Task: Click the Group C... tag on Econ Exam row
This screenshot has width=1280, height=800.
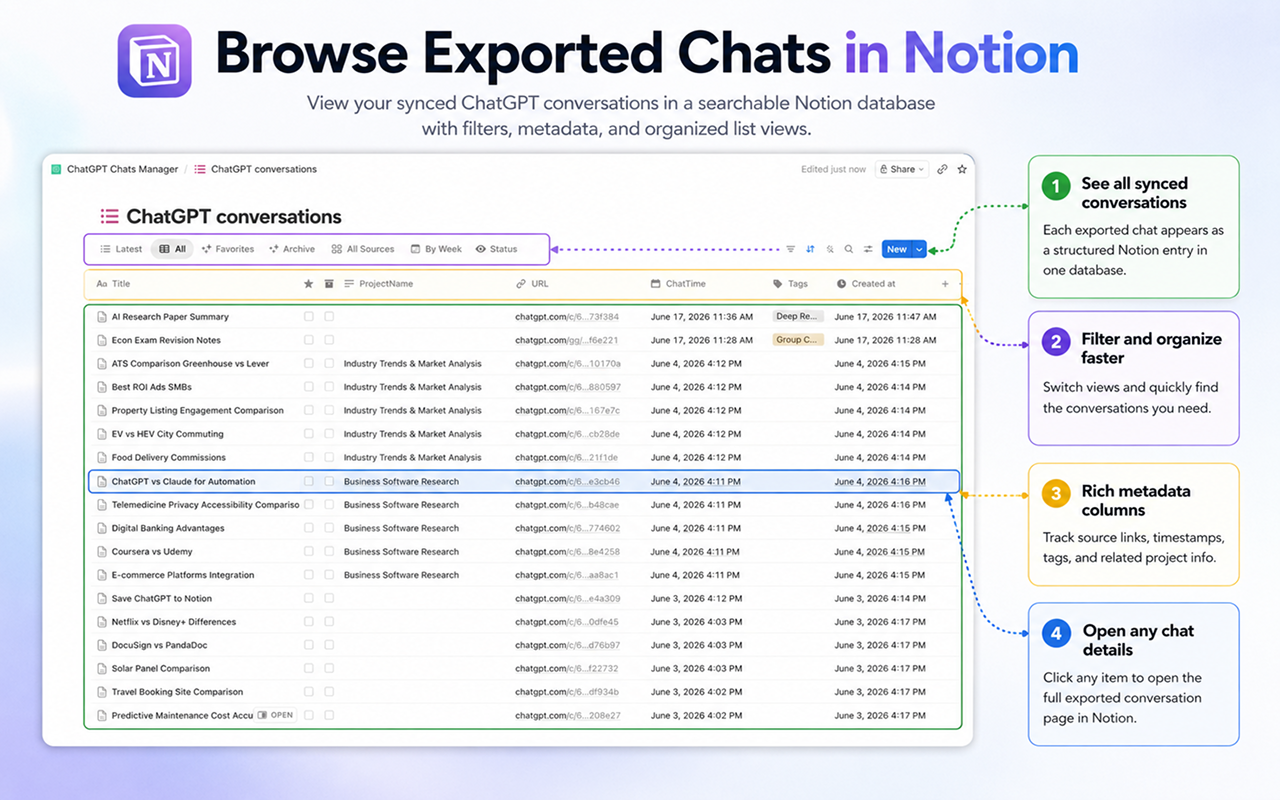Action: tap(798, 340)
